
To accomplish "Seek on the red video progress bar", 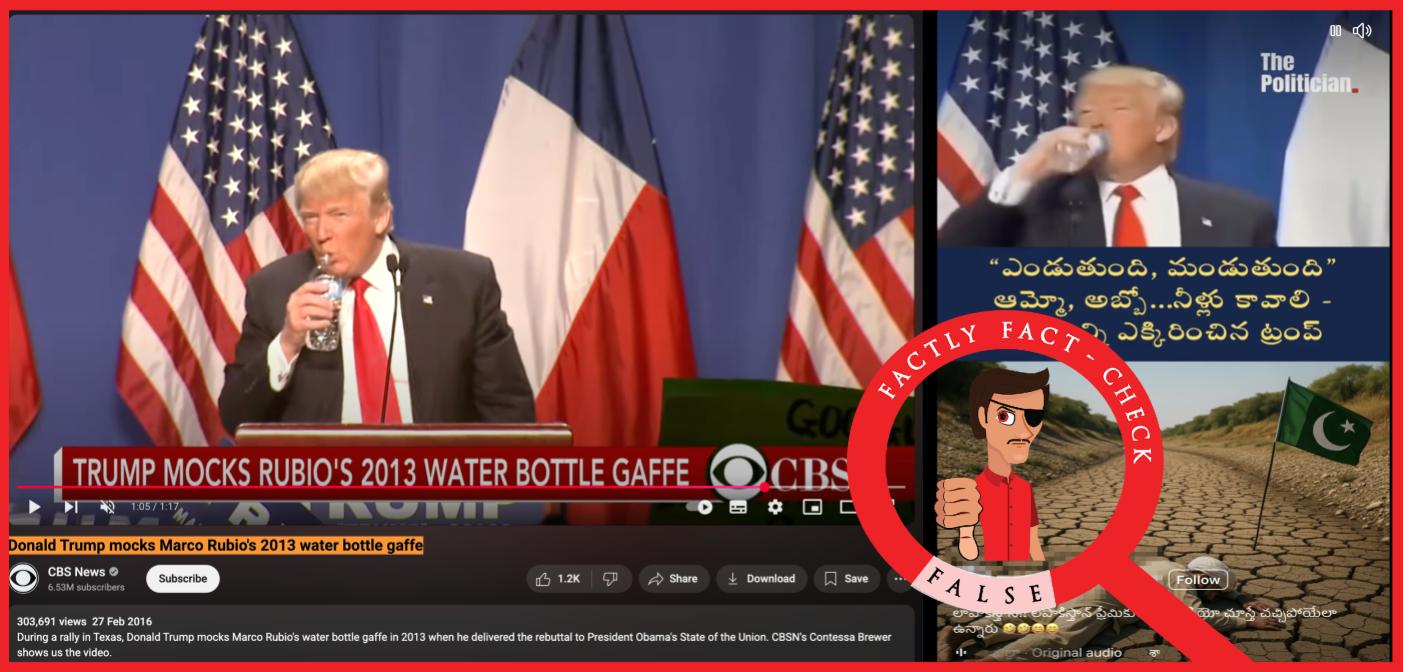I will (x=461, y=488).
